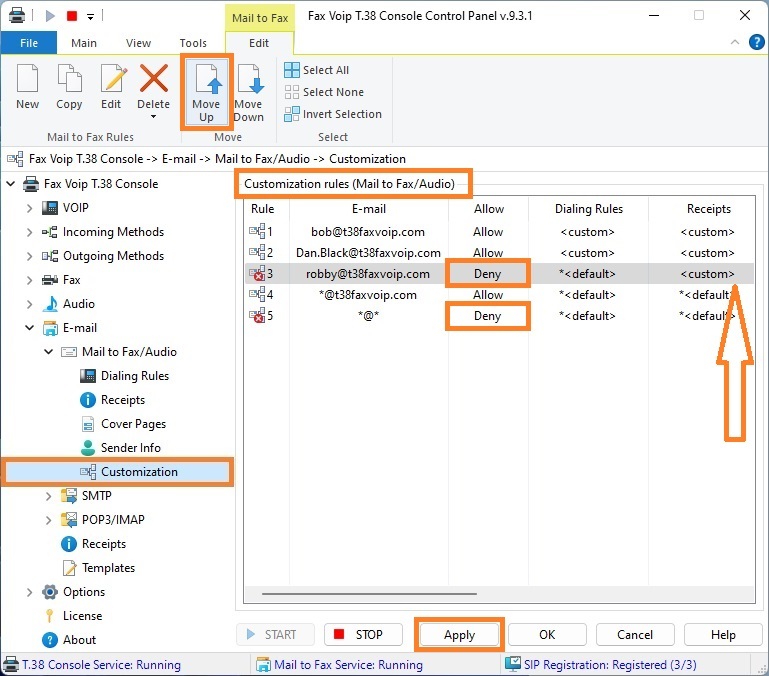
Task: Switch to the Tools ribbon tab
Action: point(193,43)
